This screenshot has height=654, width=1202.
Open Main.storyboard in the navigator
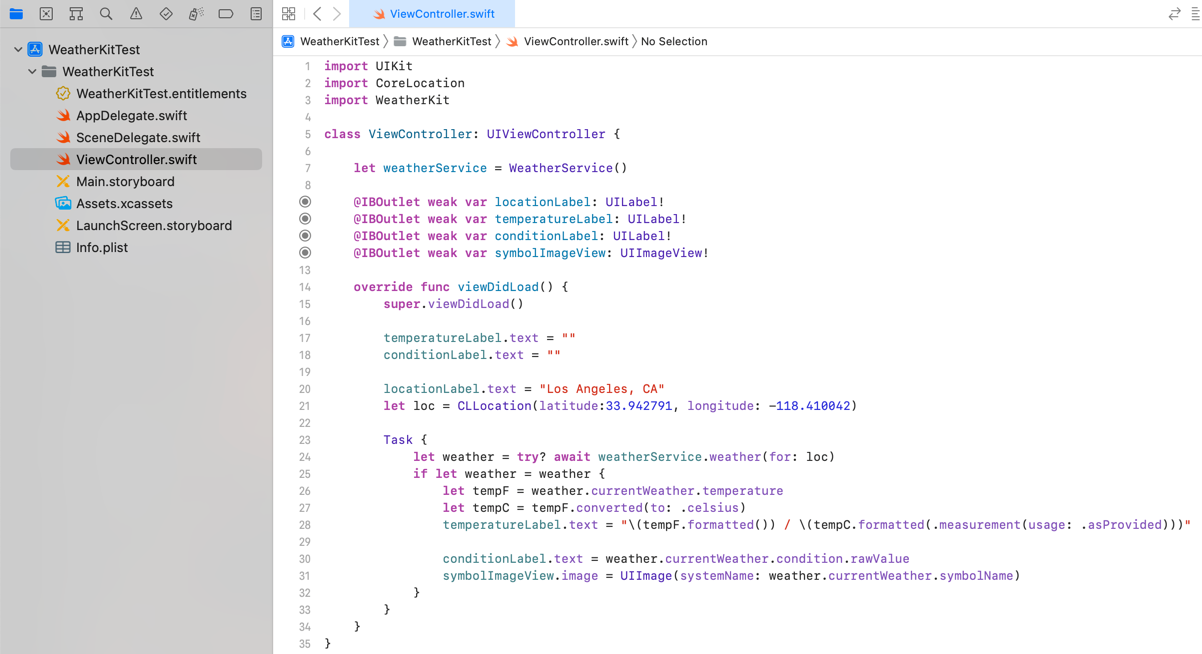coord(125,181)
